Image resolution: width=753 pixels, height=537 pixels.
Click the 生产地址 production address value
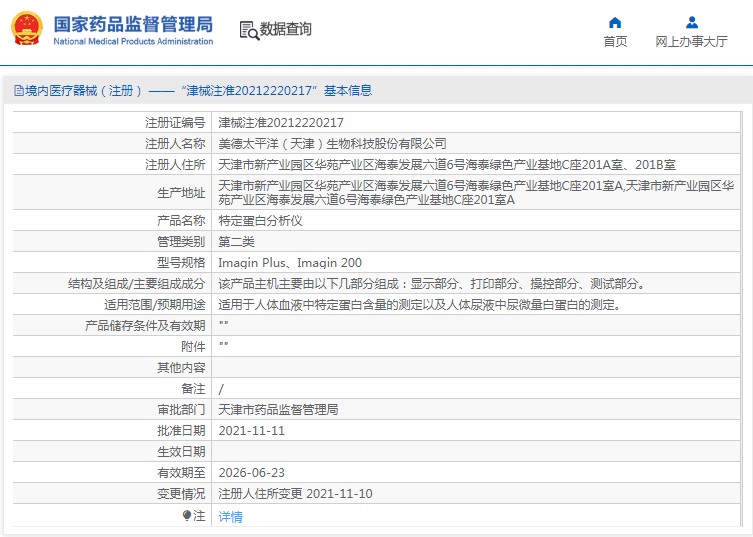coord(476,193)
